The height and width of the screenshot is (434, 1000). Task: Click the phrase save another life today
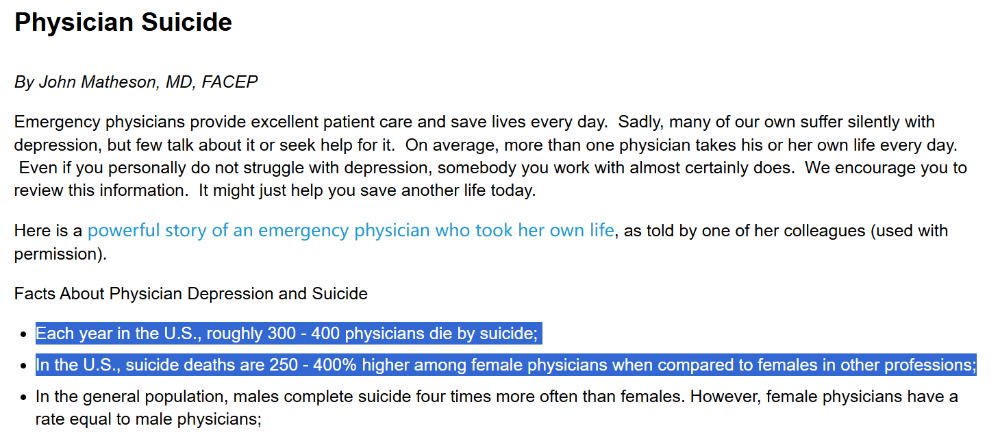click(x=460, y=190)
